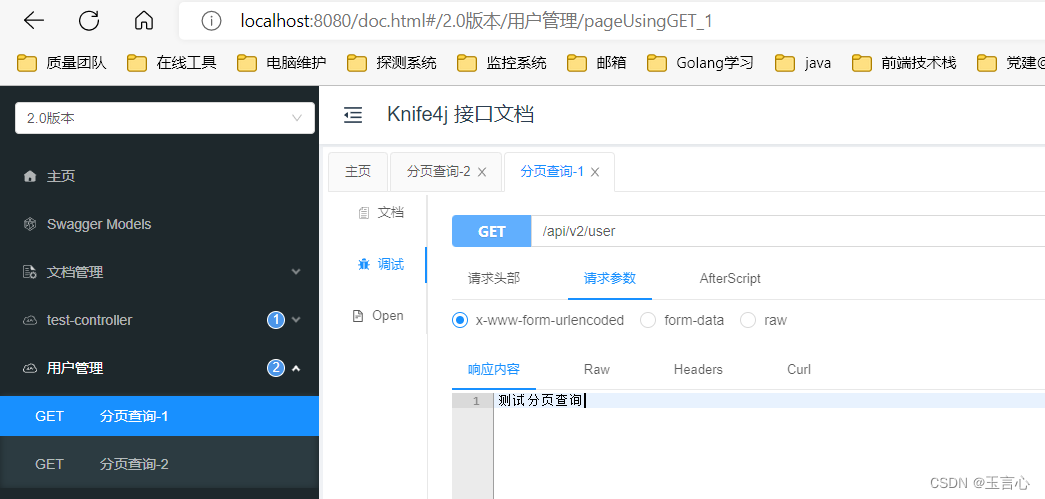Switch to the AfterScript tab
This screenshot has width=1045, height=499.
click(730, 278)
